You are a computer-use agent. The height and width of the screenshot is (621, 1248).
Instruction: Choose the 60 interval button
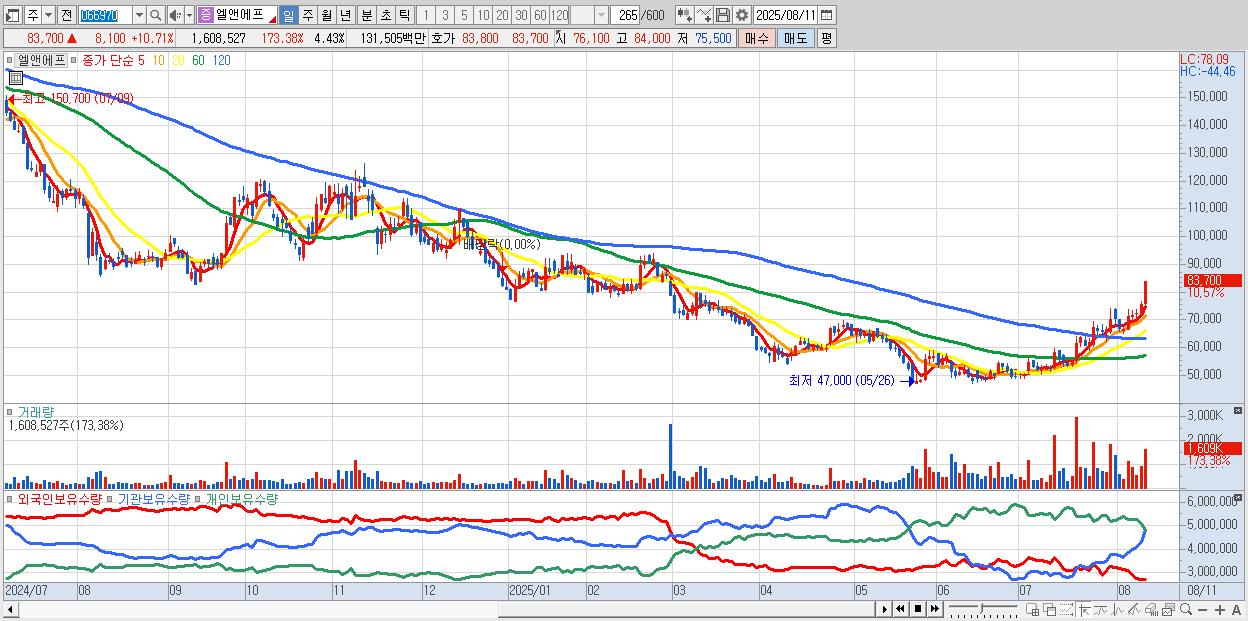click(x=540, y=15)
